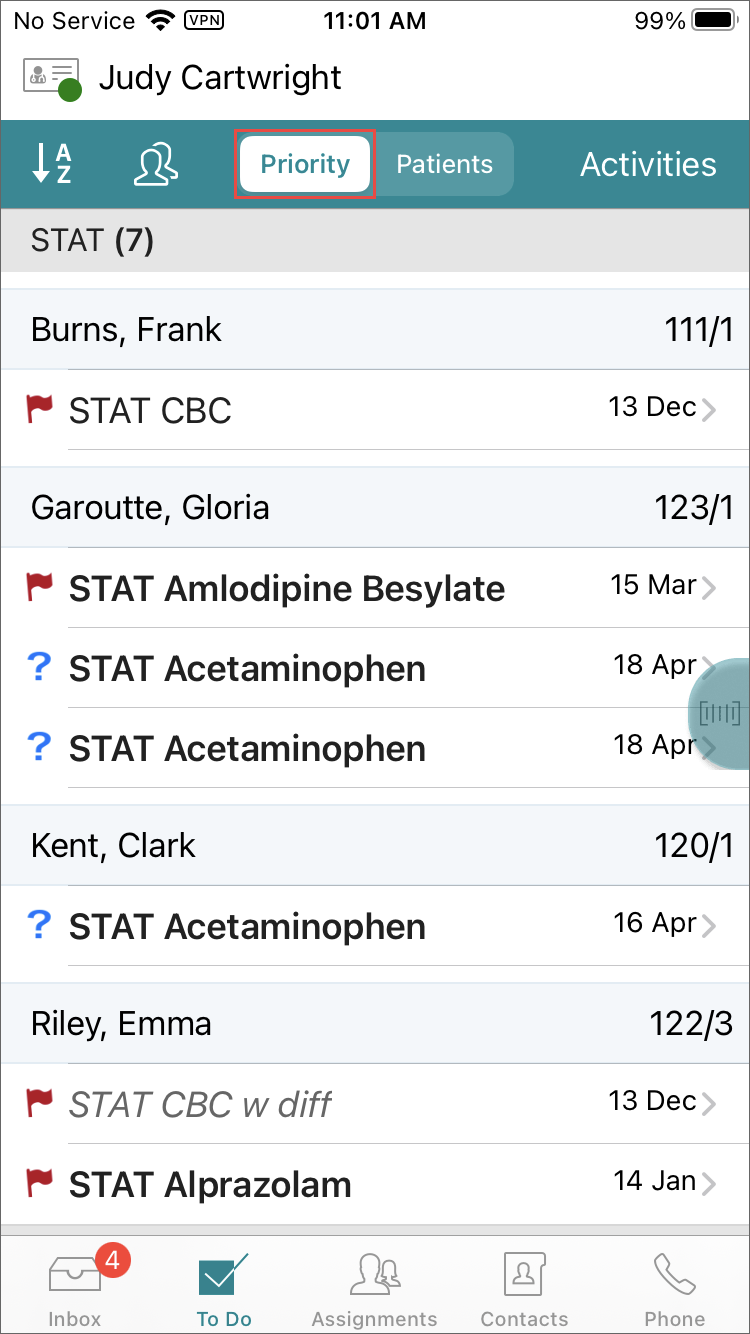Tap the user profile card icon
Screen dimensions: 750x1334
coord(51,78)
